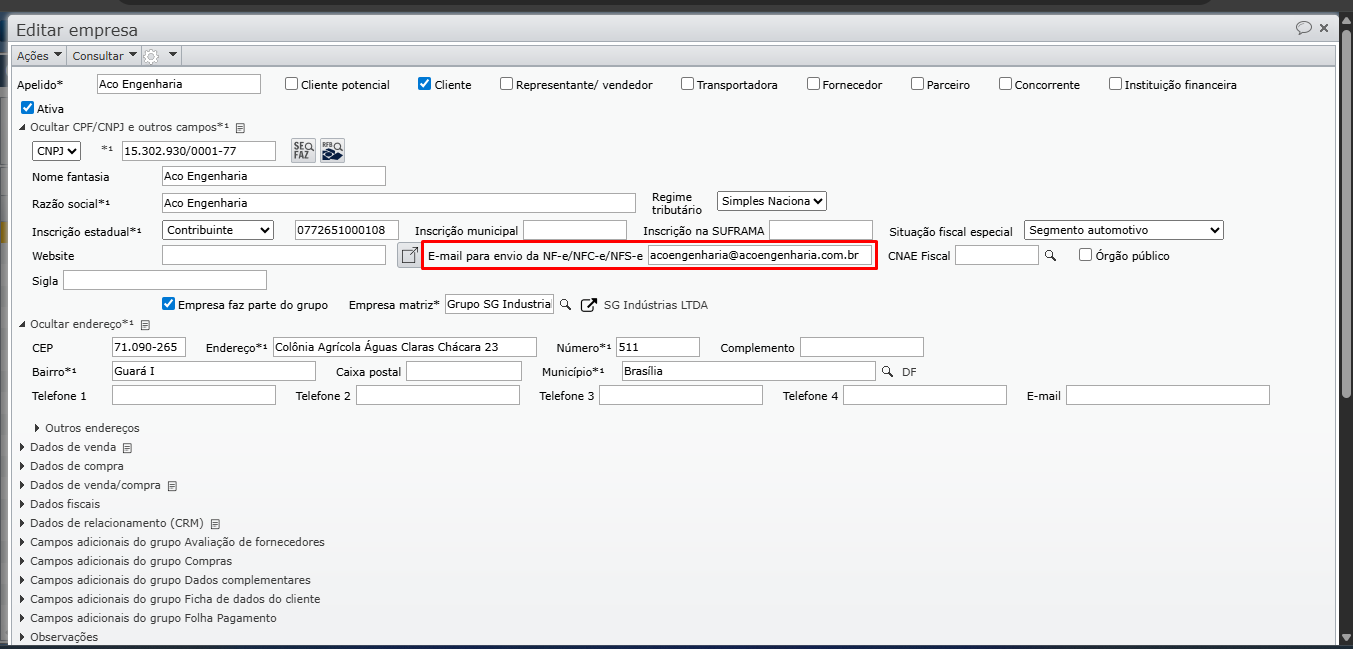This screenshot has width=1353, height=649.
Task: Open the dropdown arrow next to the gear
Action: (173, 55)
